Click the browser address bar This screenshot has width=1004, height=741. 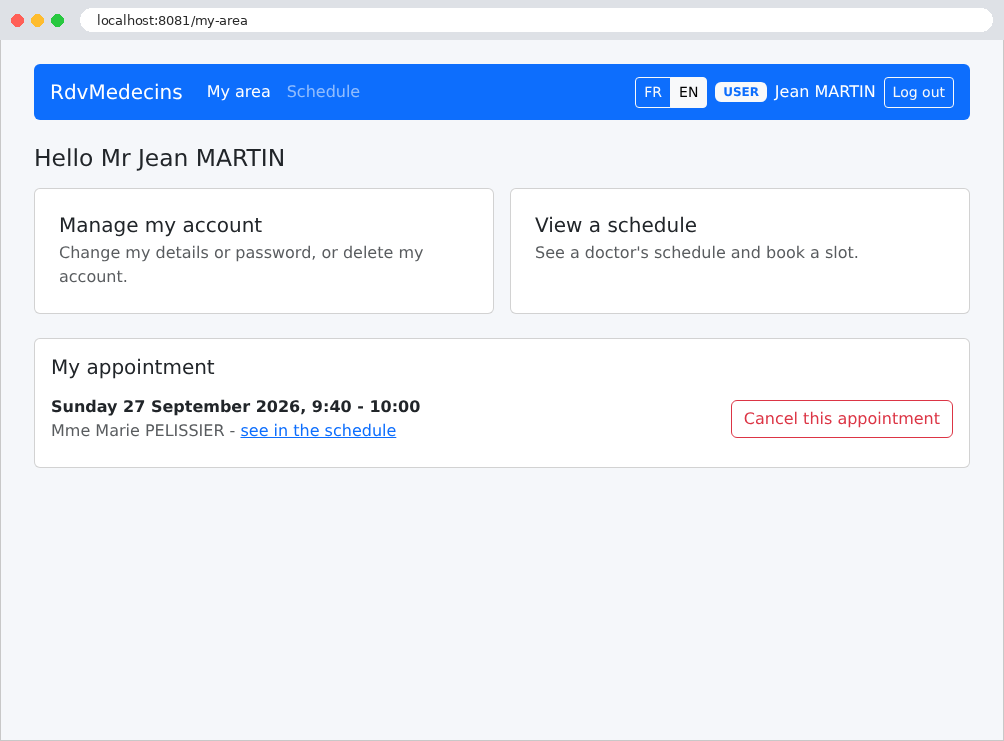click(536, 20)
